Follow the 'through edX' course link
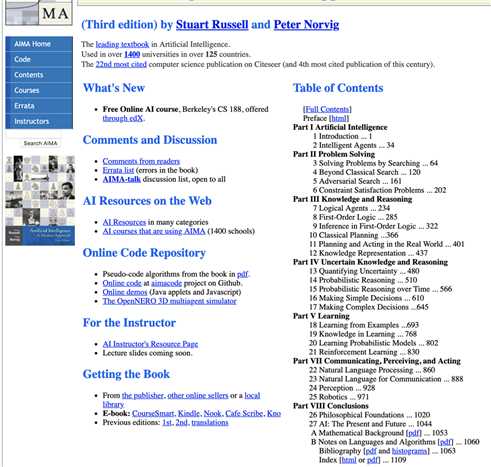491x467 pixels. [123, 118]
